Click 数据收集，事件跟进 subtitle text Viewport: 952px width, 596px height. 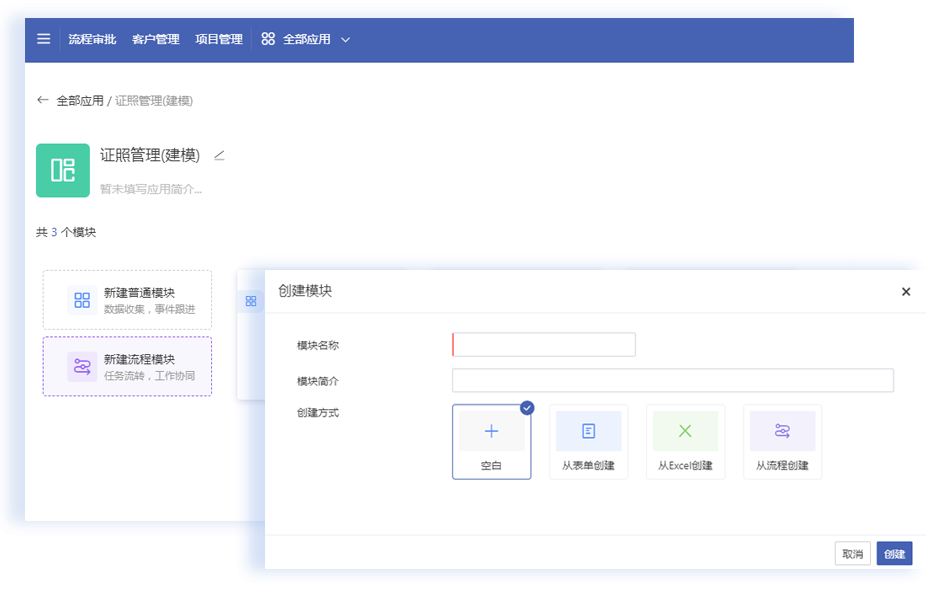149,309
